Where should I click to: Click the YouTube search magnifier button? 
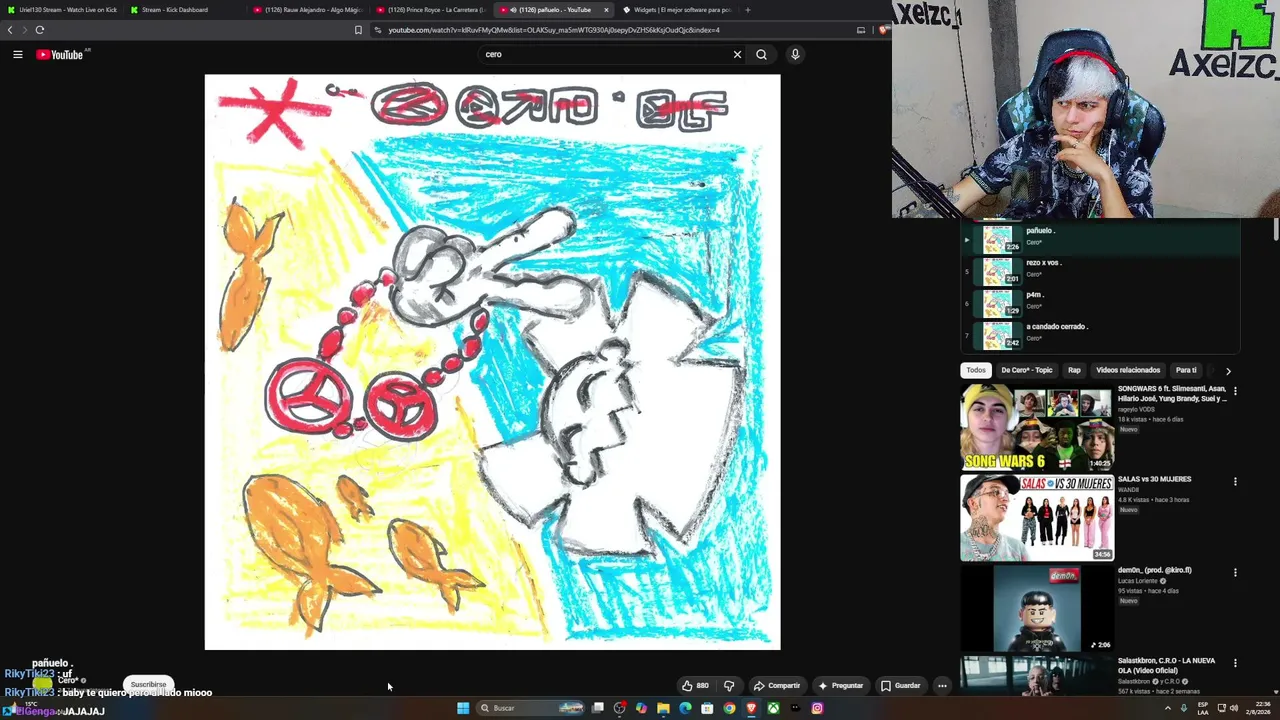tap(761, 54)
